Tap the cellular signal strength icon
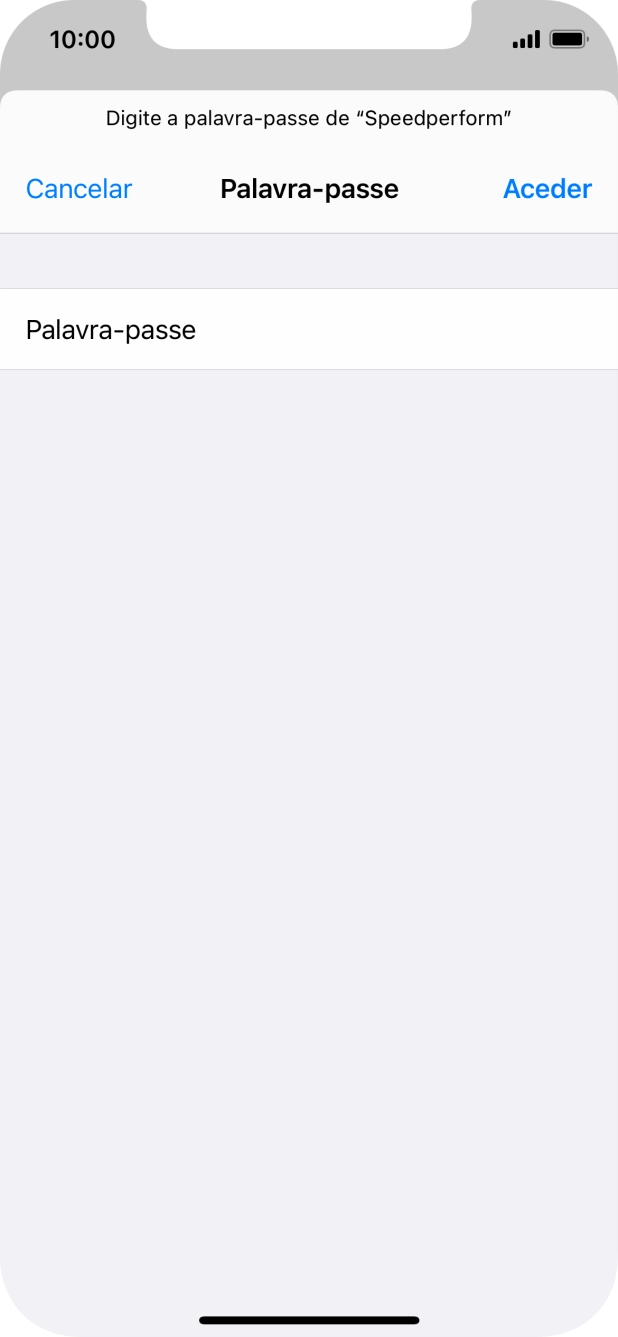Image resolution: width=618 pixels, height=1337 pixels. coord(526,40)
